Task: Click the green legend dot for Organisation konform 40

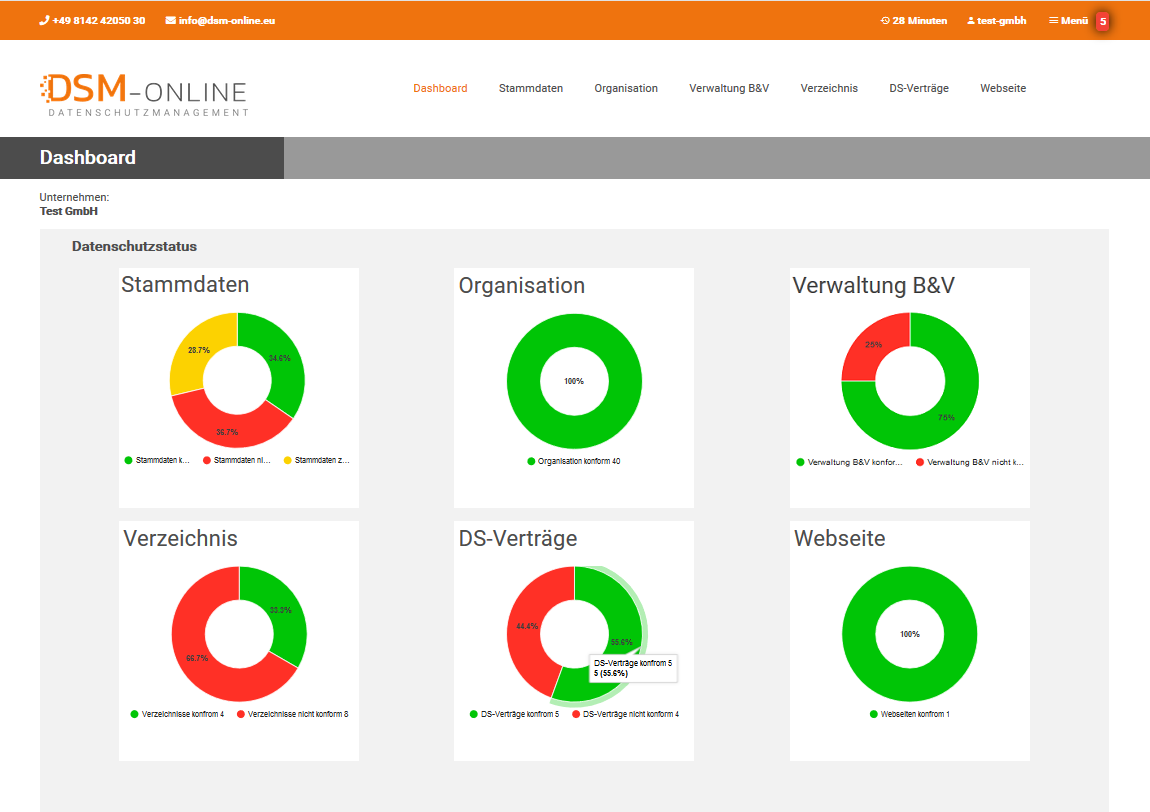Action: (531, 462)
